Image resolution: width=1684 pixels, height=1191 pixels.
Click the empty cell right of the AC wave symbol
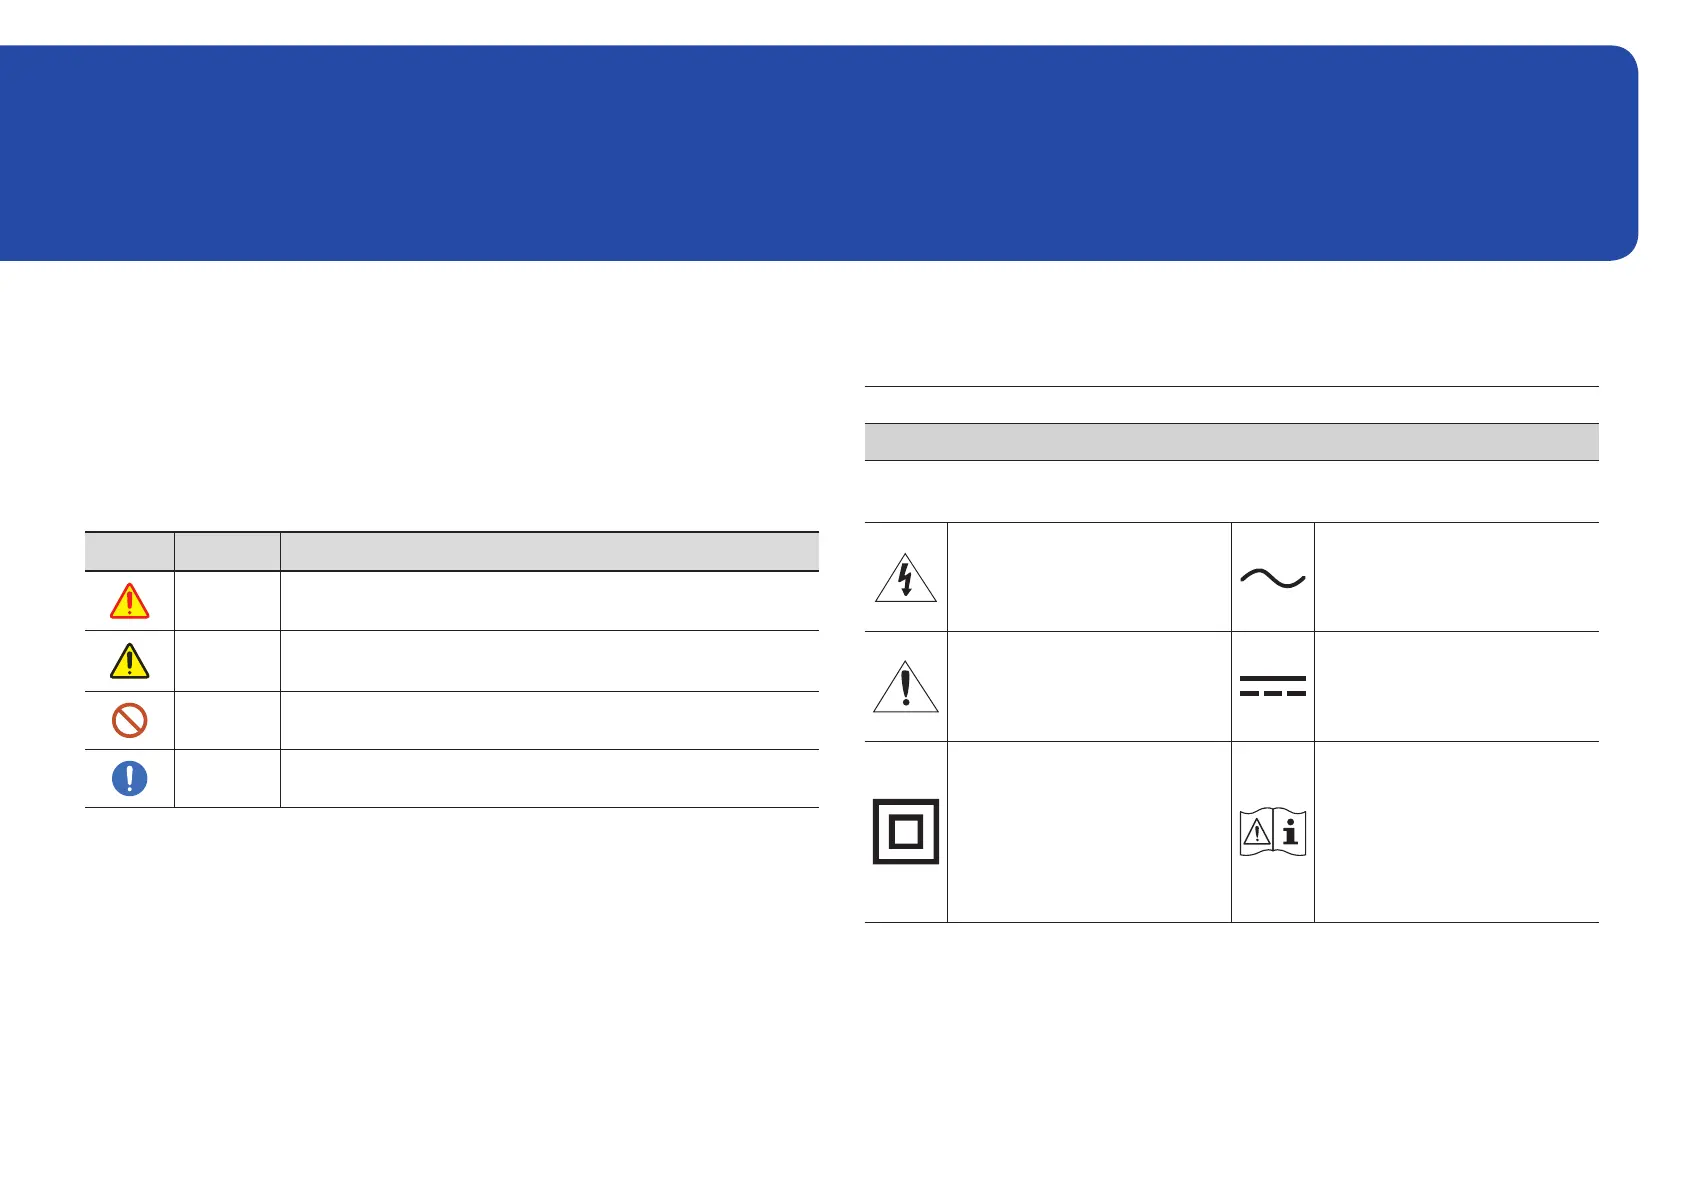point(1456,577)
